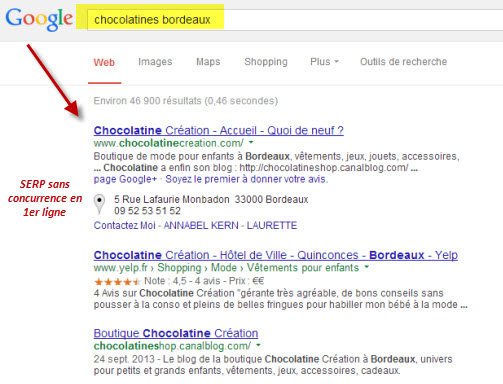Click the www.chocolatinecreation.com/ green URL

pos(169,143)
